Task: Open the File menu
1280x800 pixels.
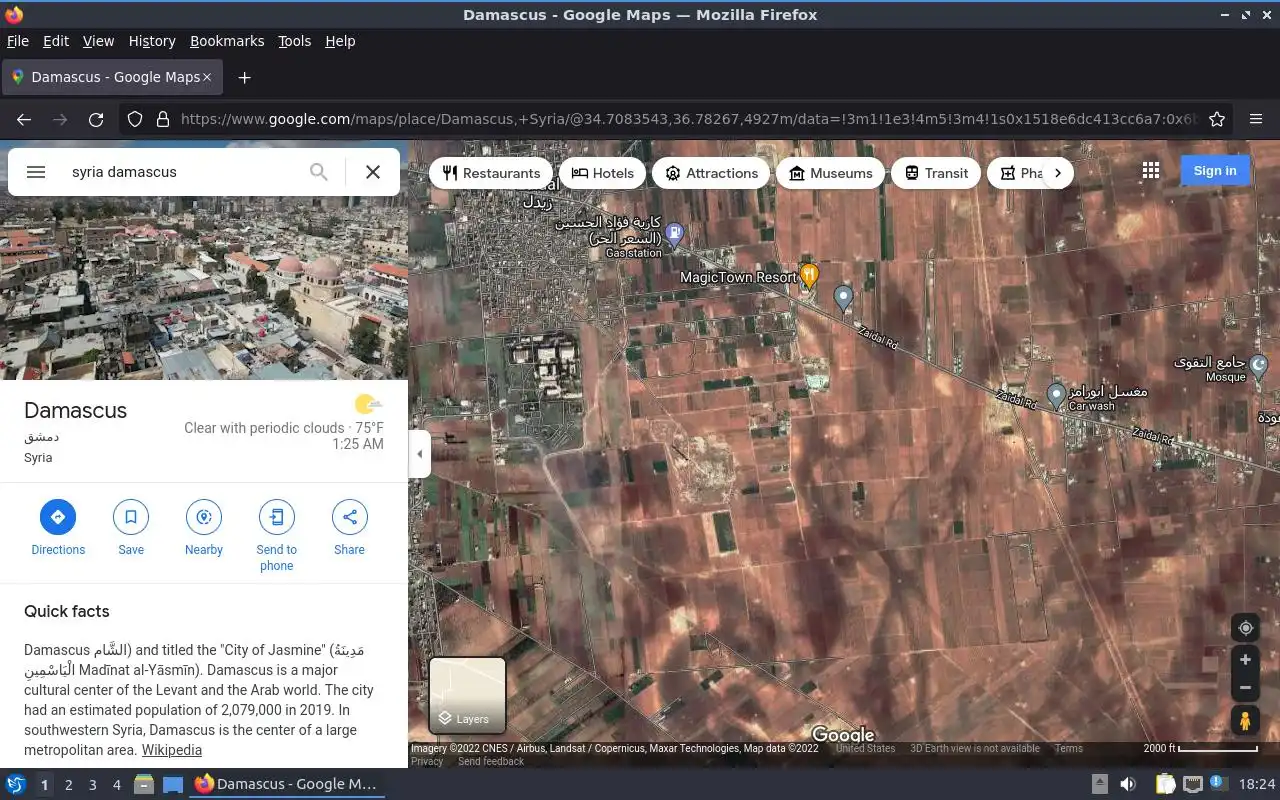Action: coord(17,41)
